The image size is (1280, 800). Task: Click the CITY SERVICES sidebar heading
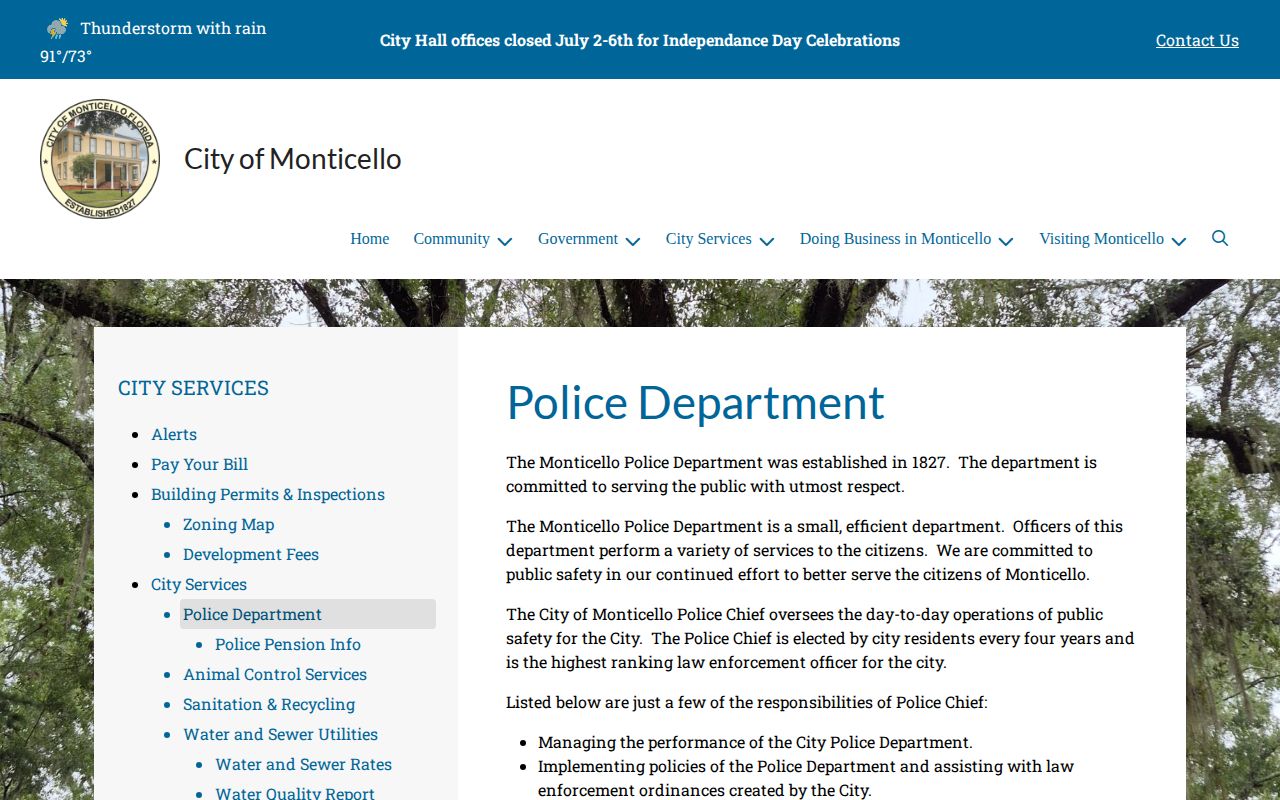[193, 388]
